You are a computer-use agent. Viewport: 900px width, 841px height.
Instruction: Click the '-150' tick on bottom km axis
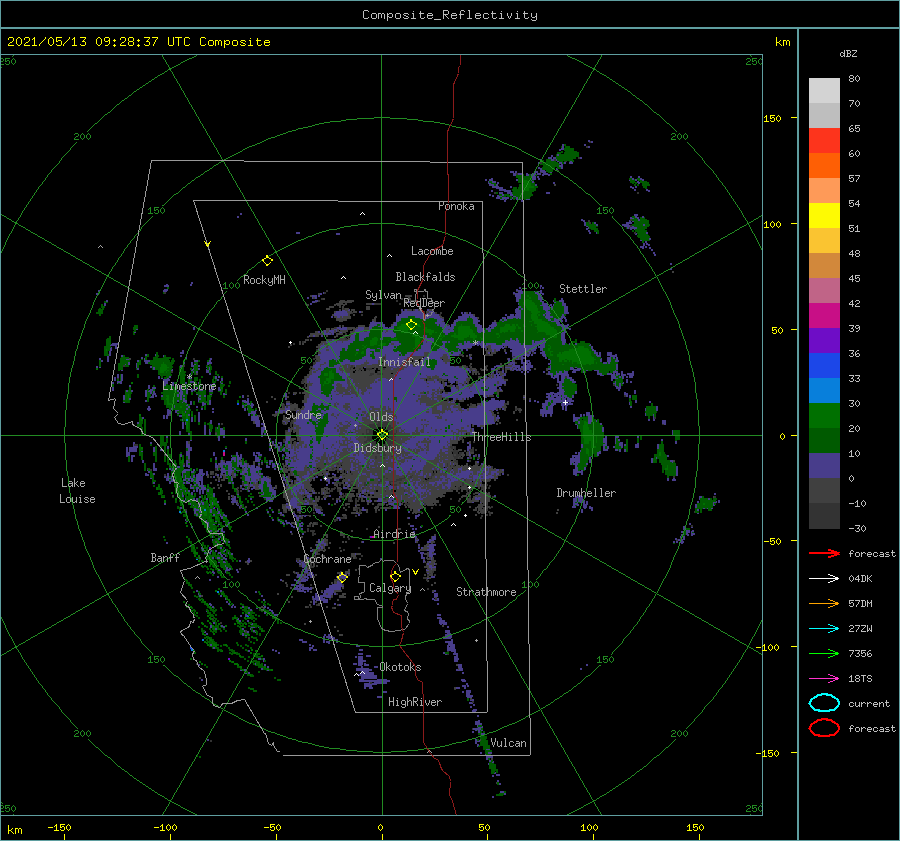pos(59,827)
